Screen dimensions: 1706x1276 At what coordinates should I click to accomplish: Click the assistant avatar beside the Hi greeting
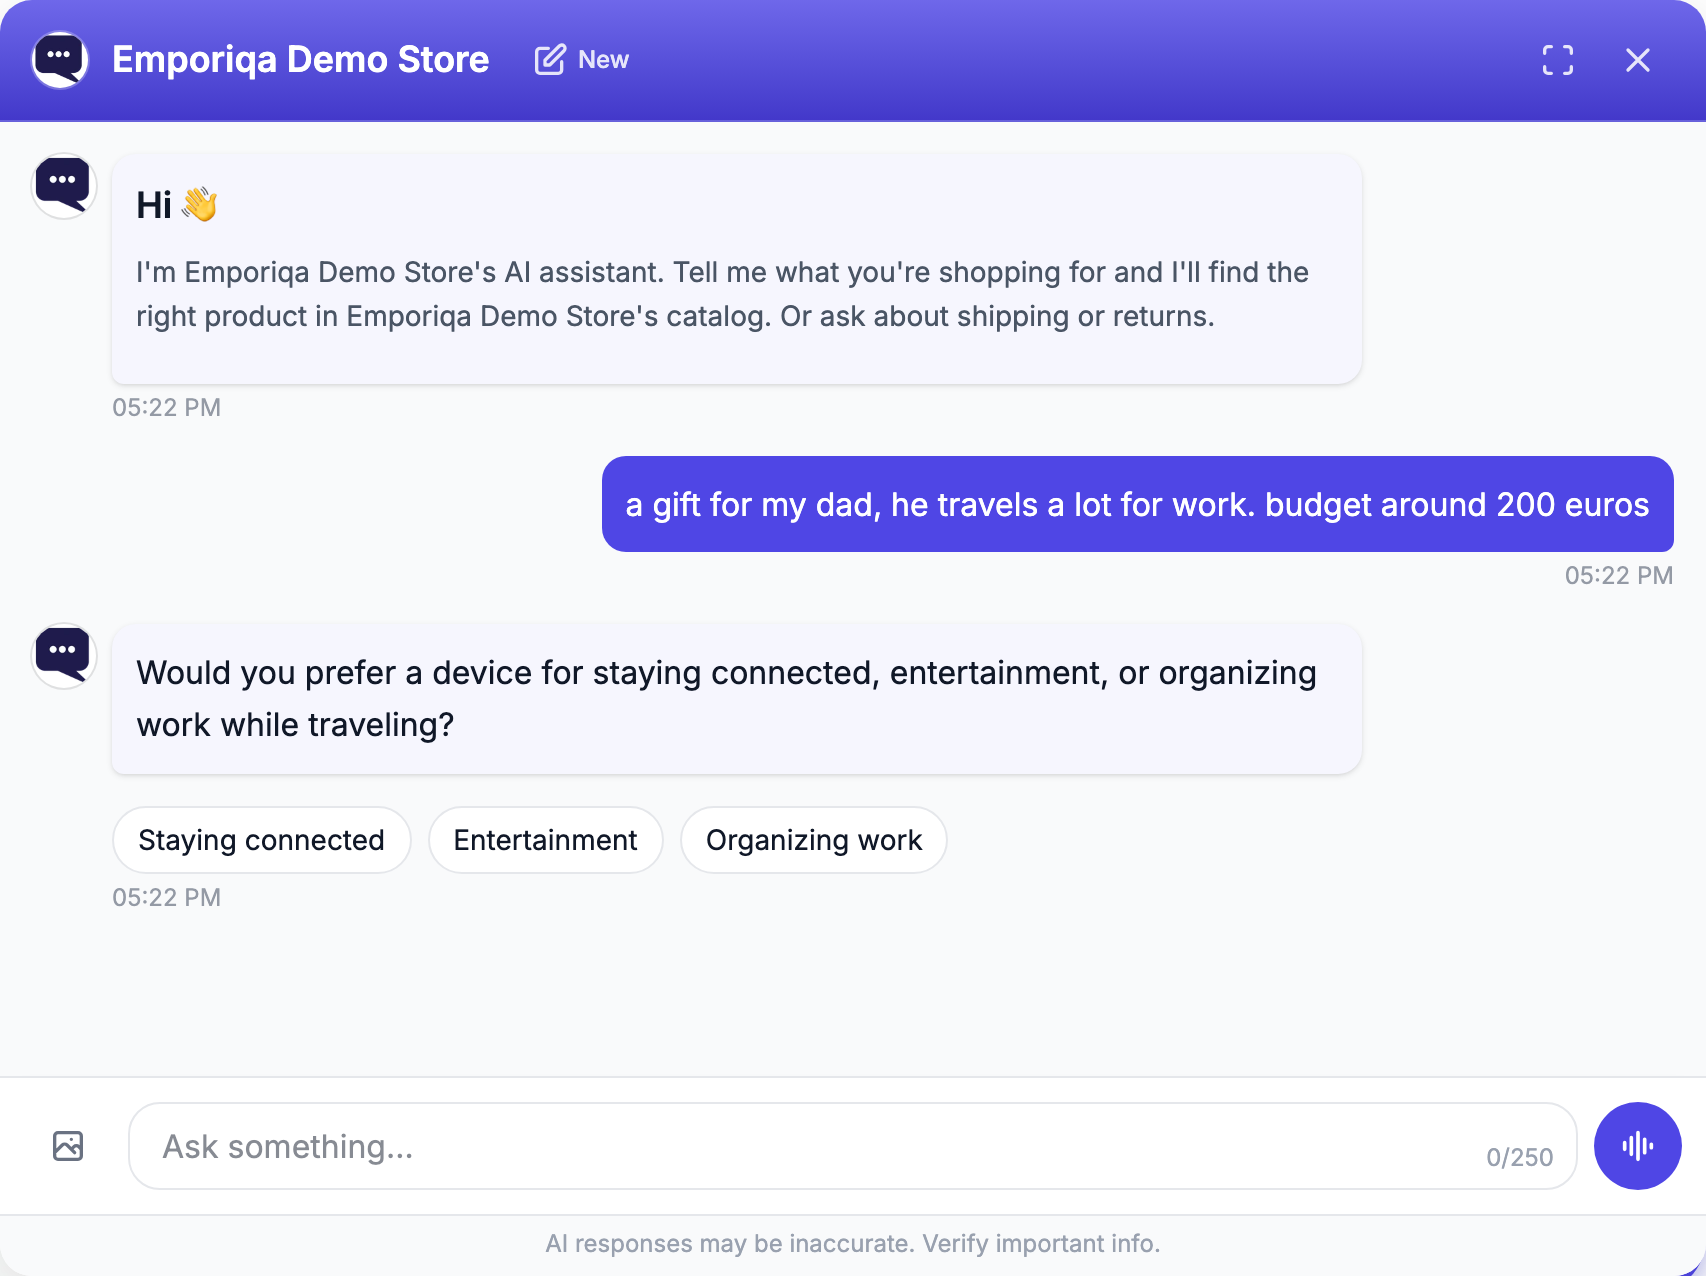63,186
